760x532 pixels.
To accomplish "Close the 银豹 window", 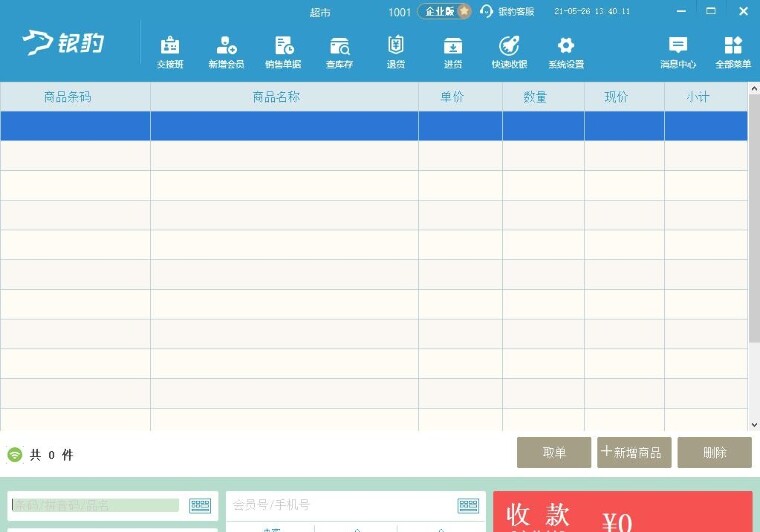I will [743, 11].
